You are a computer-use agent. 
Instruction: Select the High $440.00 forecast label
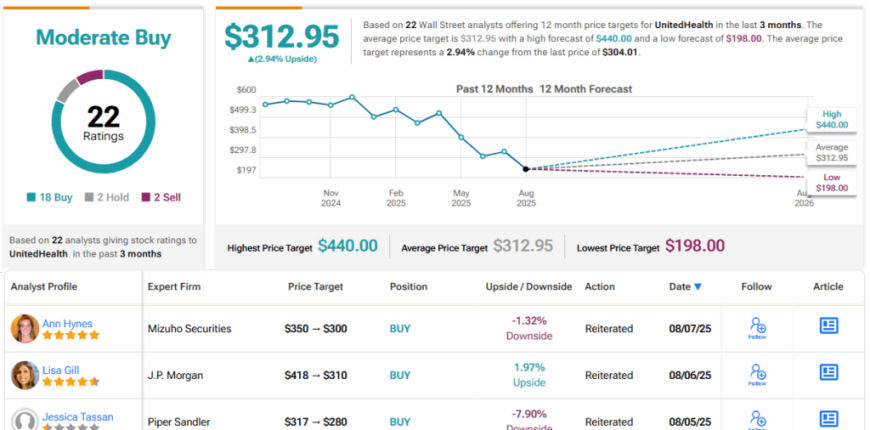(x=831, y=120)
